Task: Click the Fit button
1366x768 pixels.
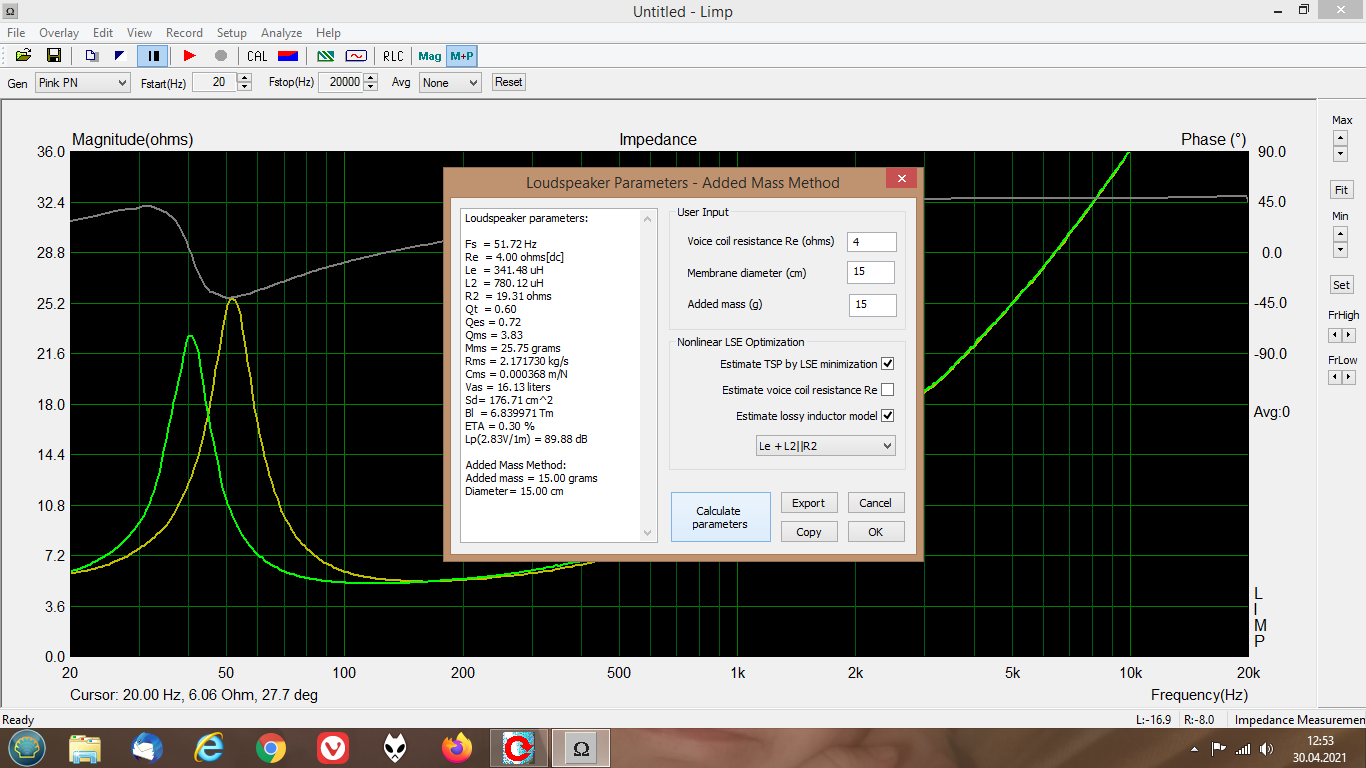Action: [1341, 190]
